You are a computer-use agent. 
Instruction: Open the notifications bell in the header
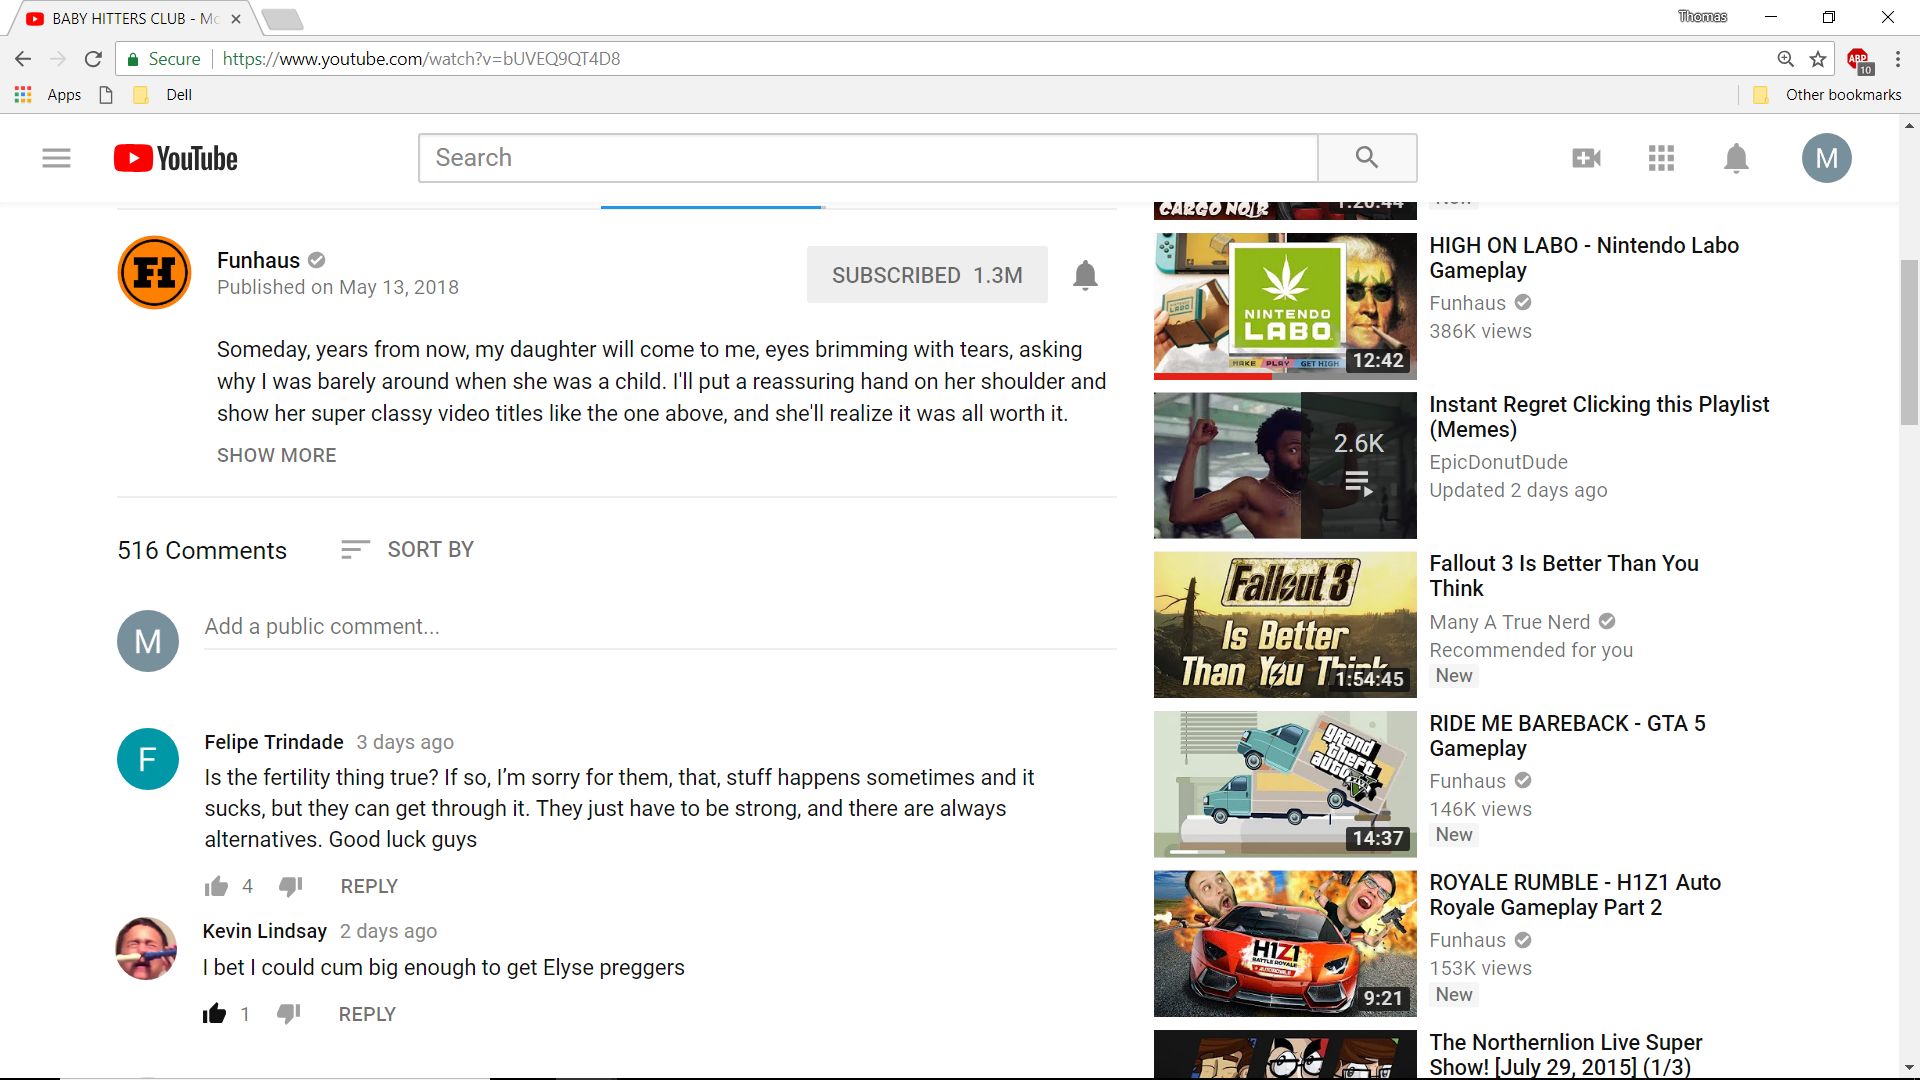pyautogui.click(x=1736, y=158)
